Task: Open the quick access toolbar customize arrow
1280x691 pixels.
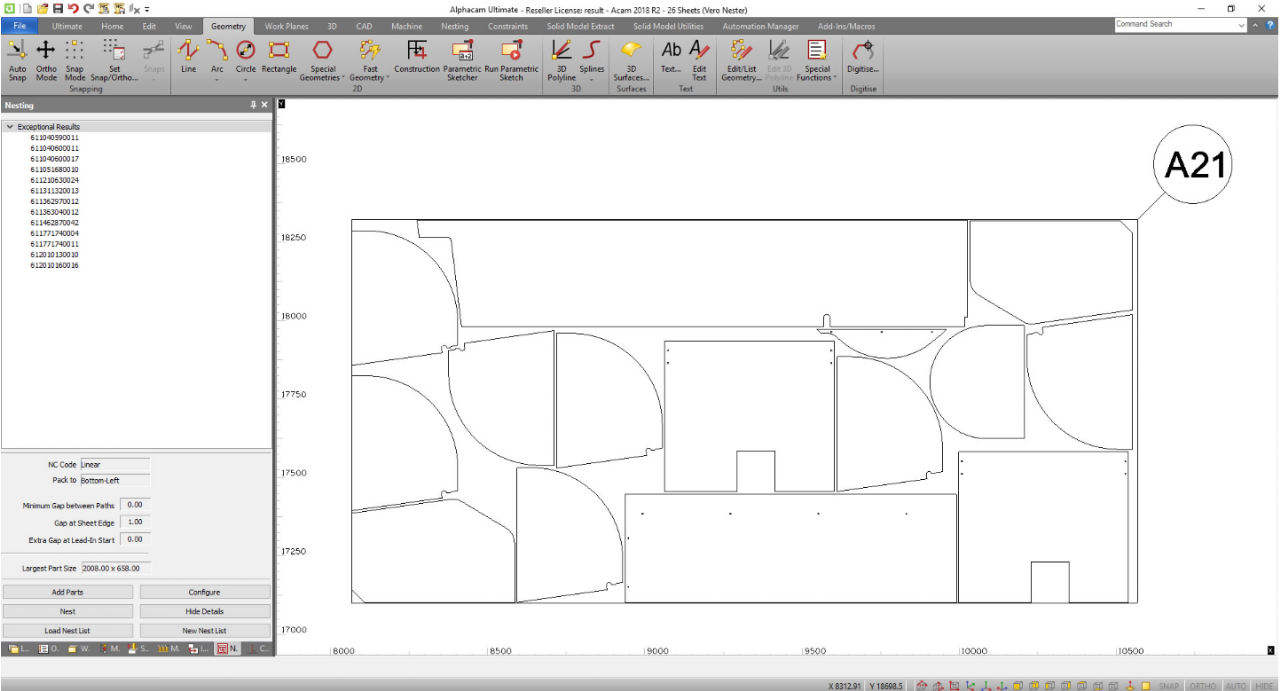Action: tap(147, 9)
